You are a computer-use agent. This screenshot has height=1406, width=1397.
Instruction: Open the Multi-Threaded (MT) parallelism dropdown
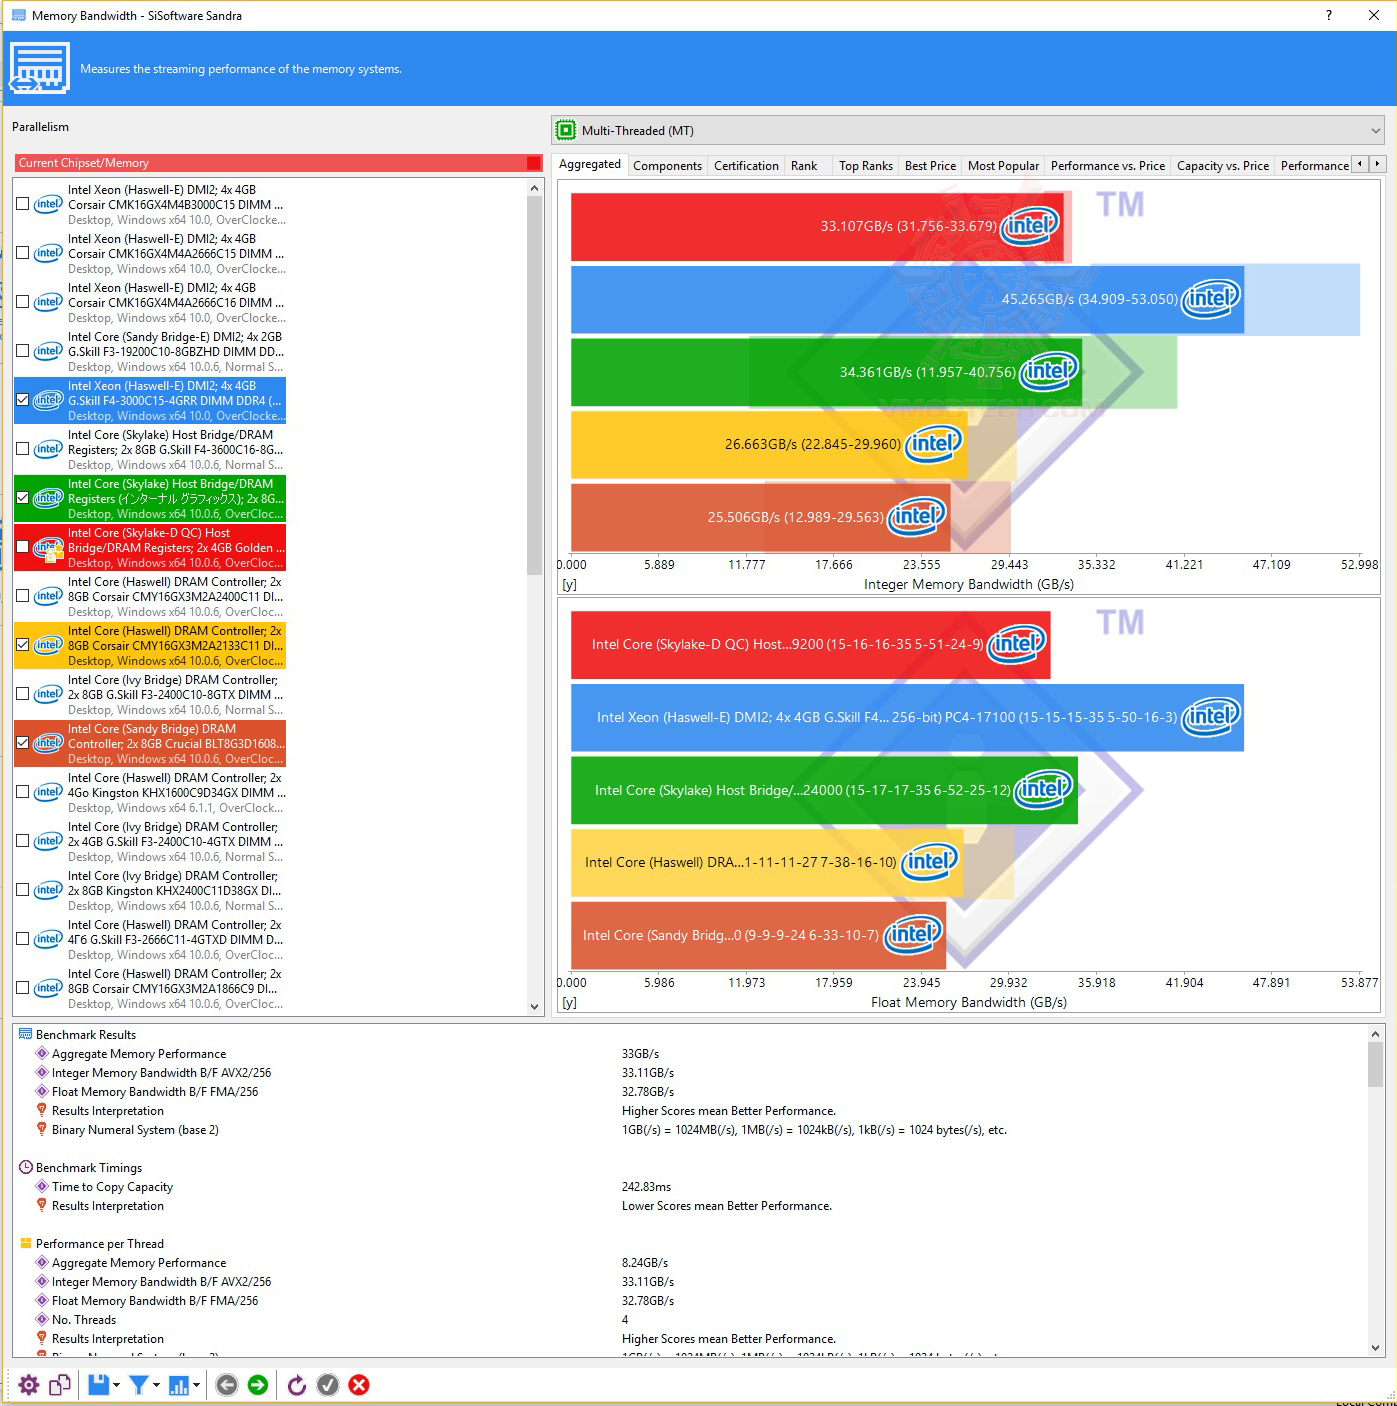[968, 131]
